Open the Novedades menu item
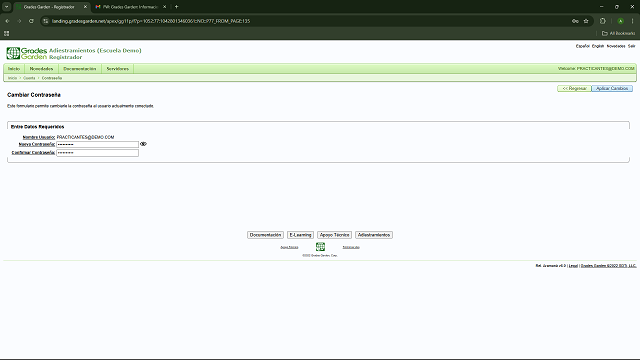This screenshot has height=360, width=640. point(41,69)
